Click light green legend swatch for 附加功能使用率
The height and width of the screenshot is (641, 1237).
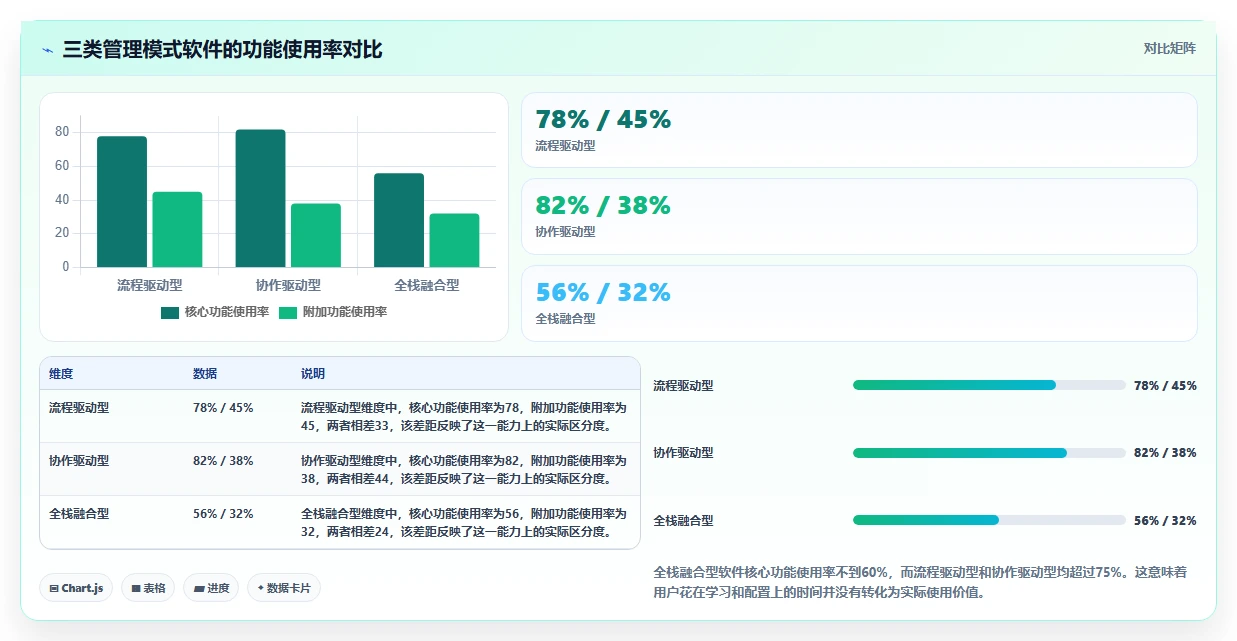tap(288, 312)
